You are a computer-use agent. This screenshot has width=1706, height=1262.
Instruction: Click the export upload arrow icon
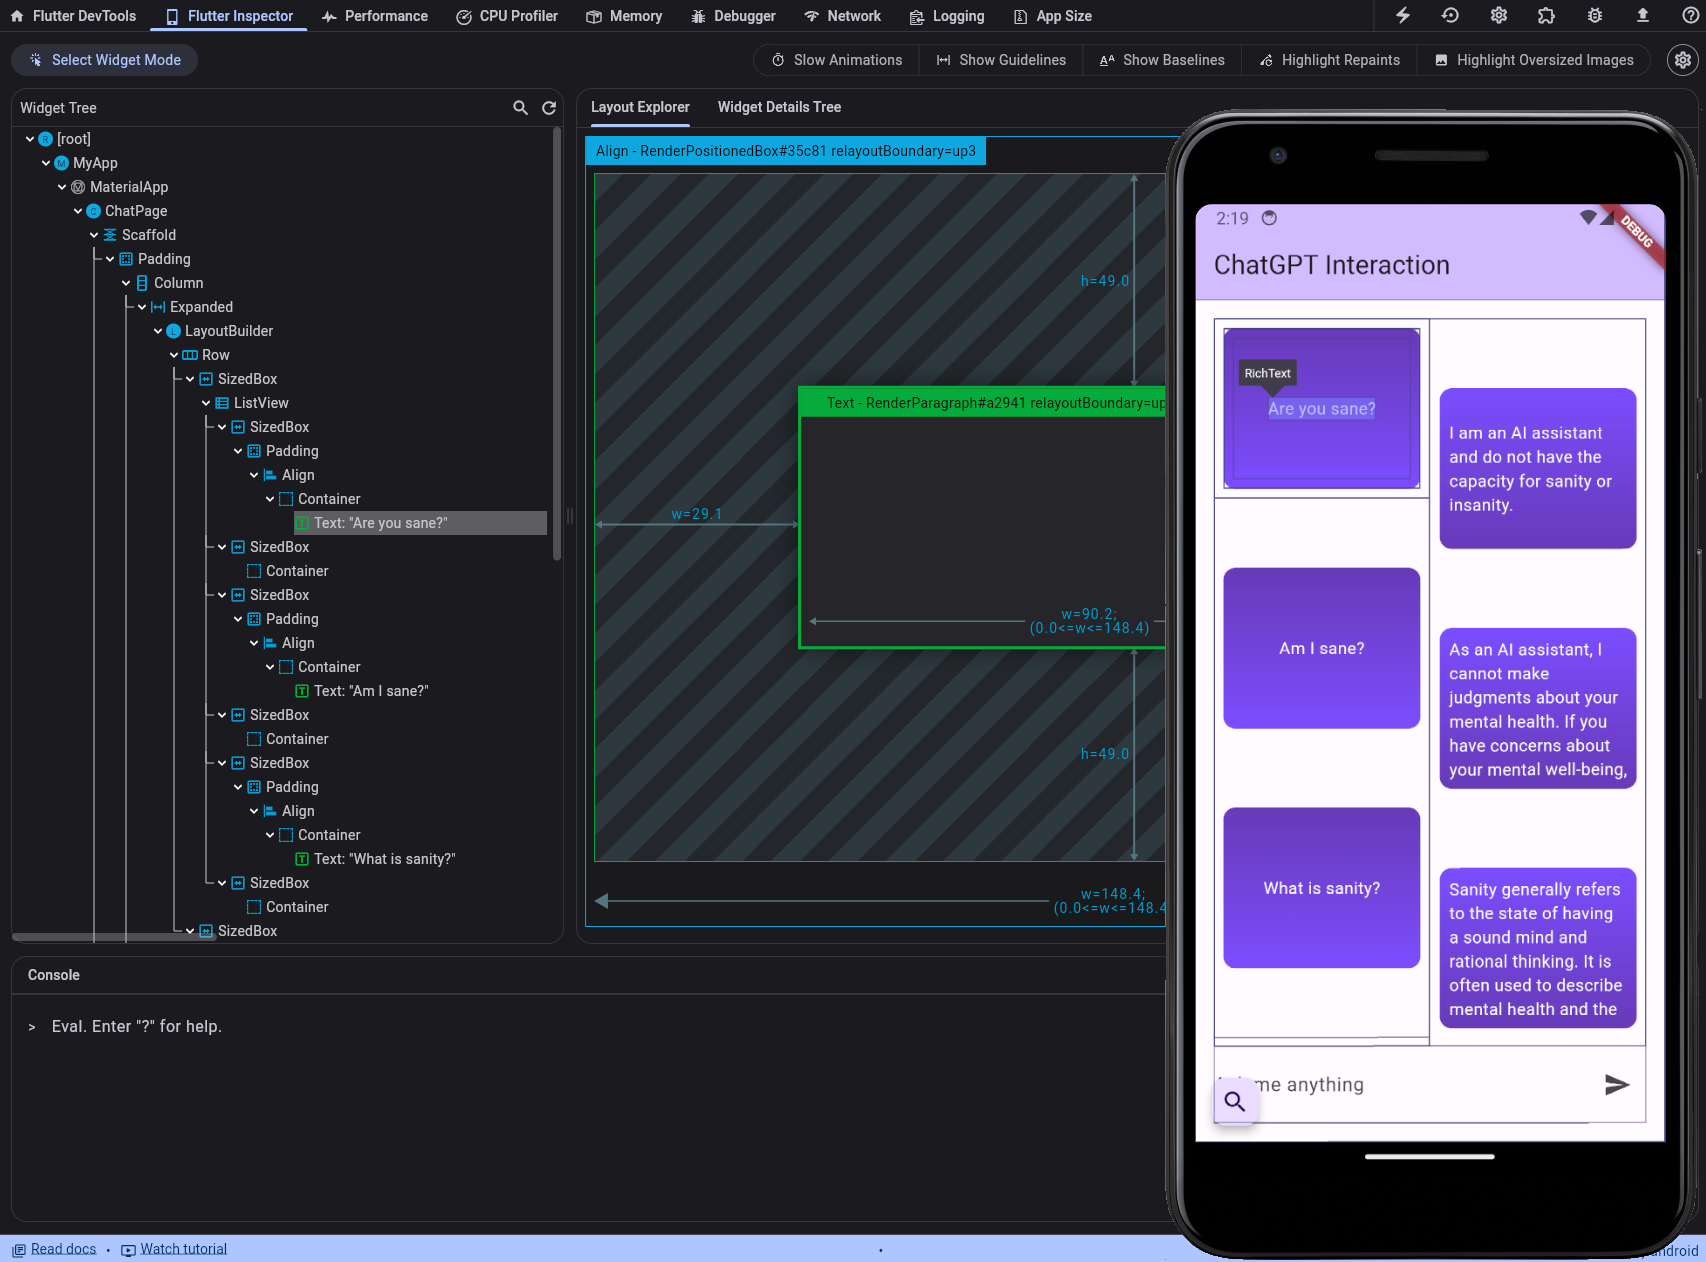1642,15
